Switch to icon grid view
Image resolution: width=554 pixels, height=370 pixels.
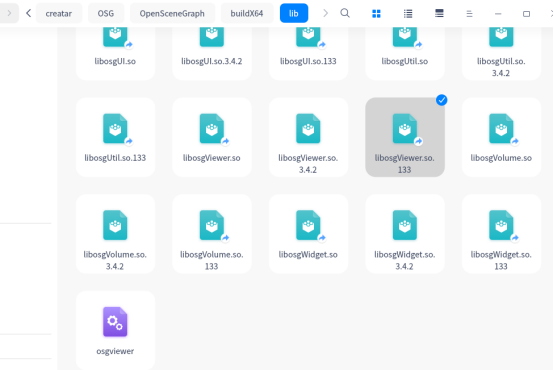(376, 14)
